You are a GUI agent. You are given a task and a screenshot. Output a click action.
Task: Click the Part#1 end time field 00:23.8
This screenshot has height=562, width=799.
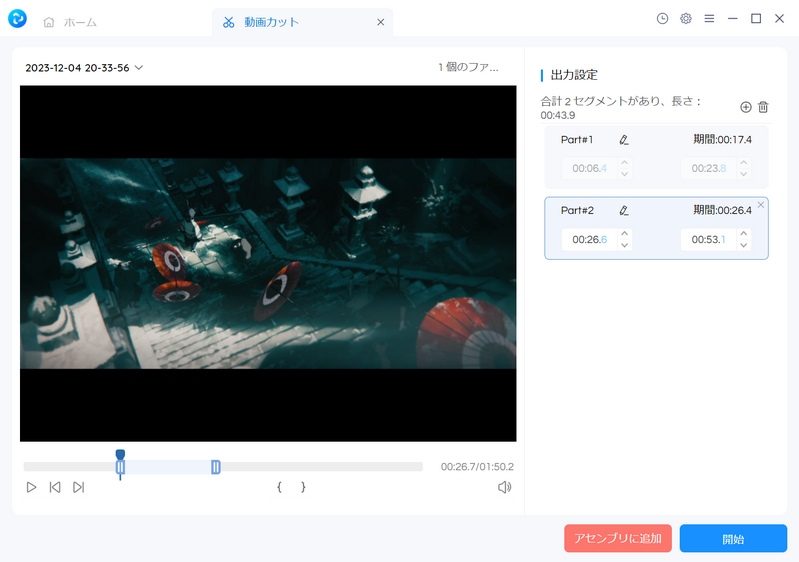pyautogui.click(x=709, y=168)
